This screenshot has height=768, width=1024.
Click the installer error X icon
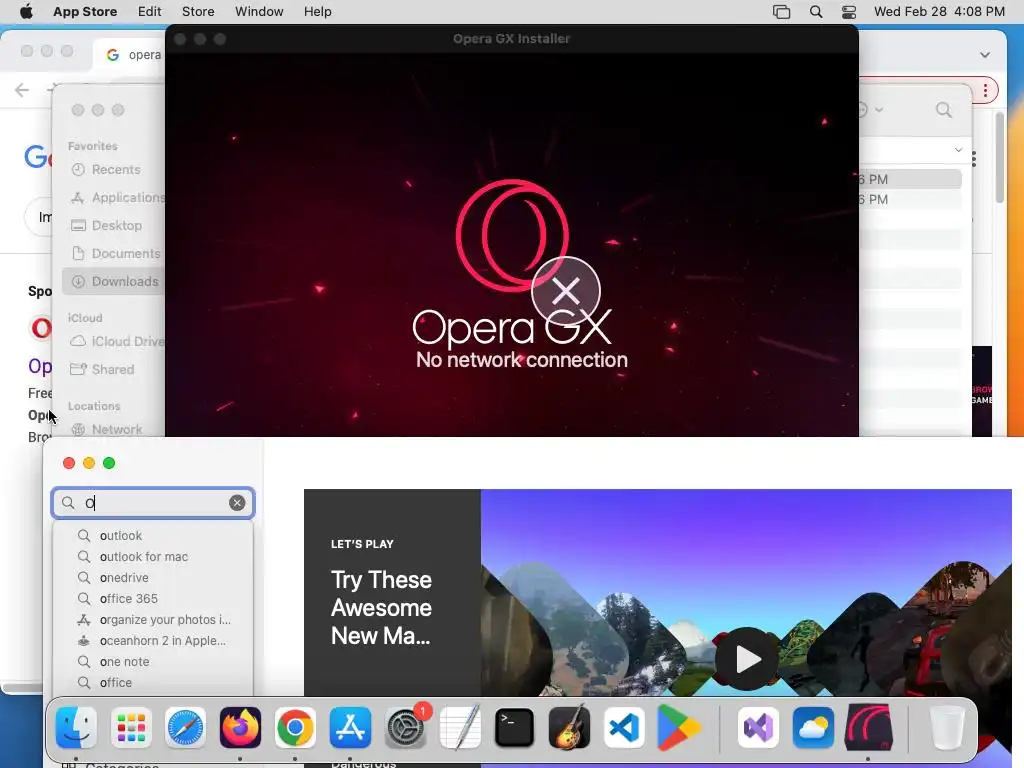coord(566,291)
